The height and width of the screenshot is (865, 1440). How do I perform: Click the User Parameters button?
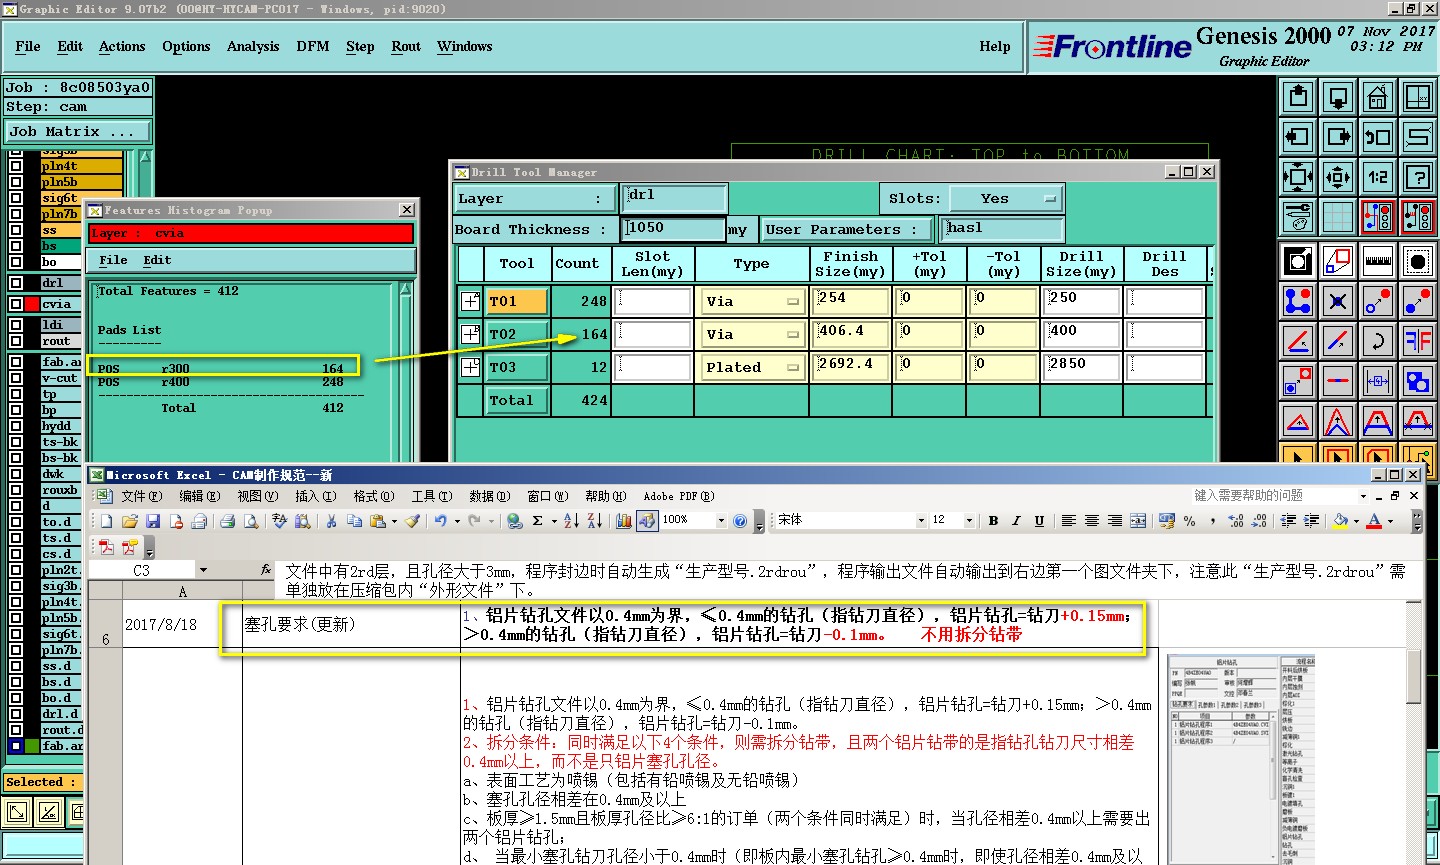click(x=847, y=230)
